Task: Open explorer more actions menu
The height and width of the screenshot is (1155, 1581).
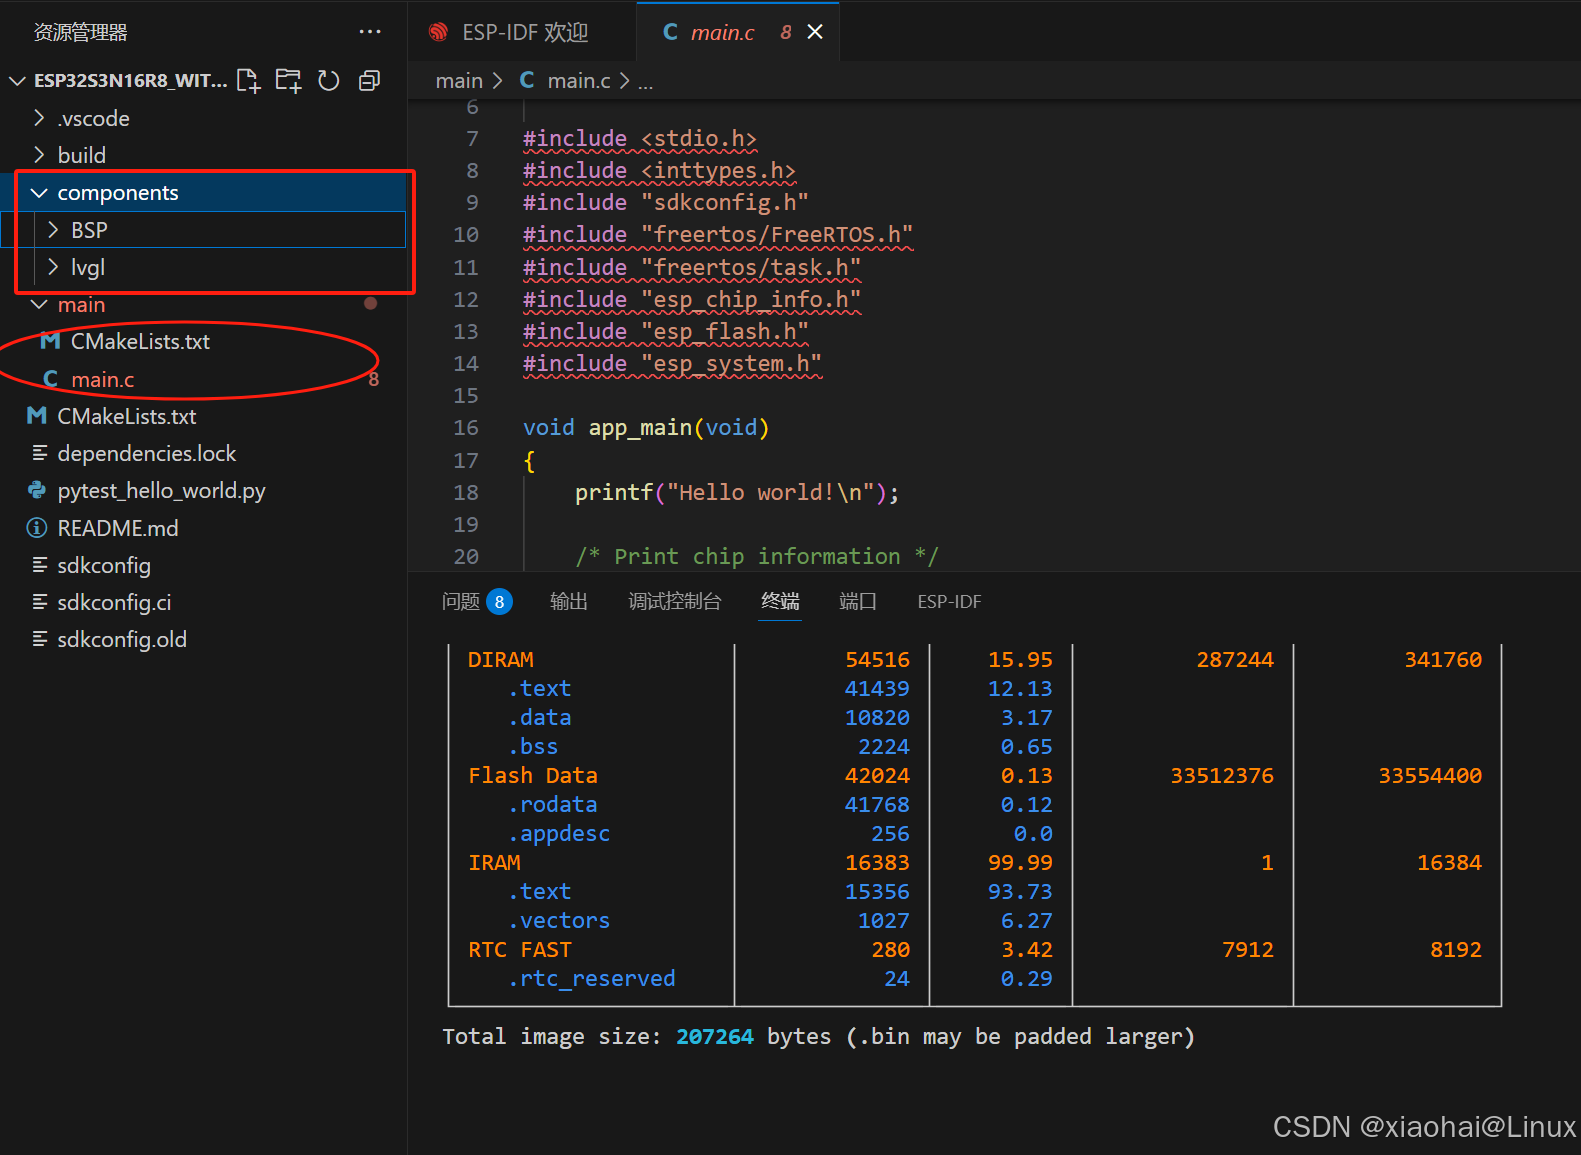Action: tap(370, 32)
